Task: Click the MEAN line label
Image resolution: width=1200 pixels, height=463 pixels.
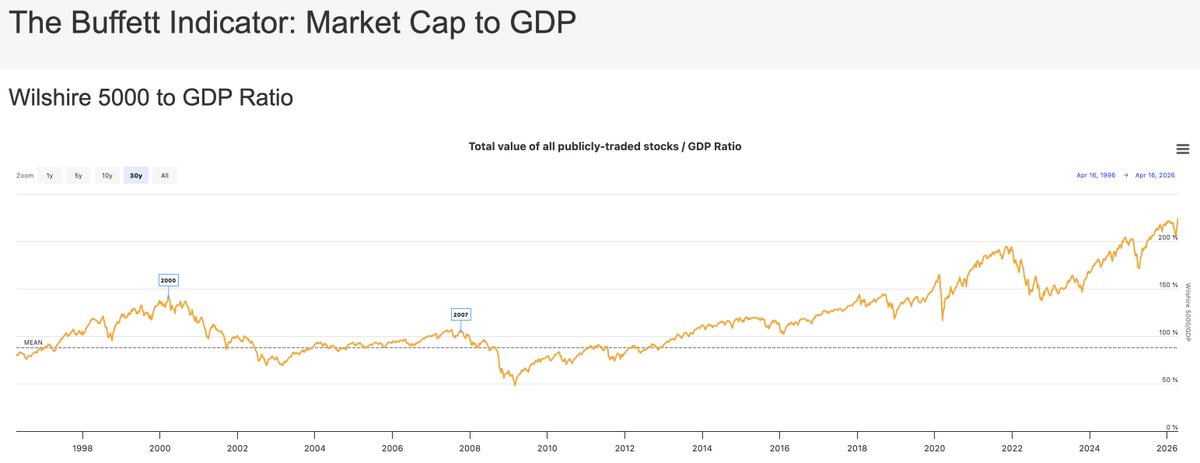Action: click(33, 343)
